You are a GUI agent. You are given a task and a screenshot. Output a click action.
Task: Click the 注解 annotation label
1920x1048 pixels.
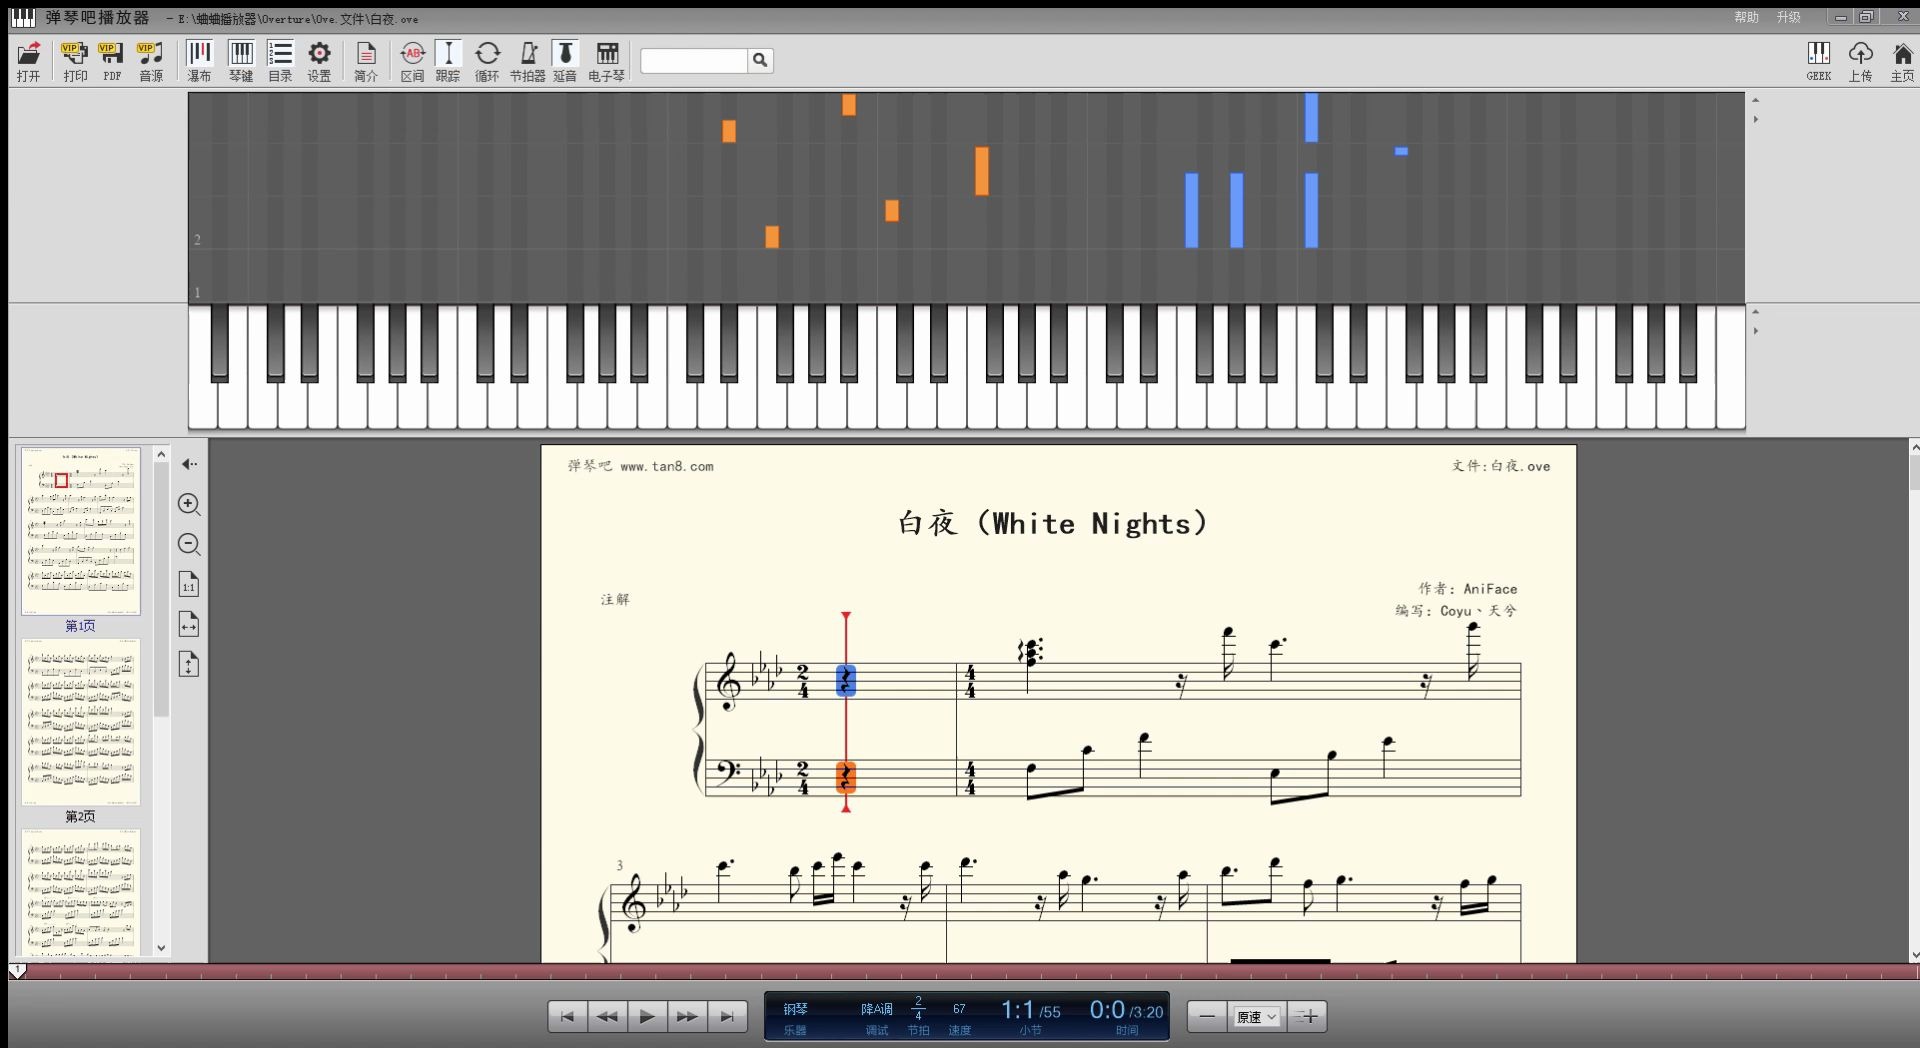click(615, 599)
